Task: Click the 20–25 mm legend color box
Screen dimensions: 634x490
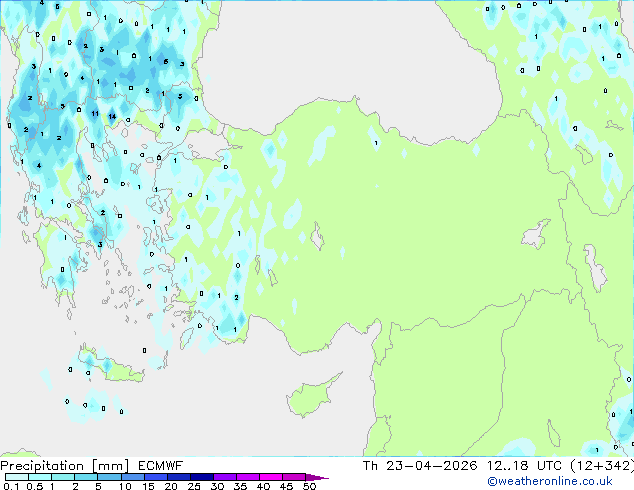Action: [179, 477]
